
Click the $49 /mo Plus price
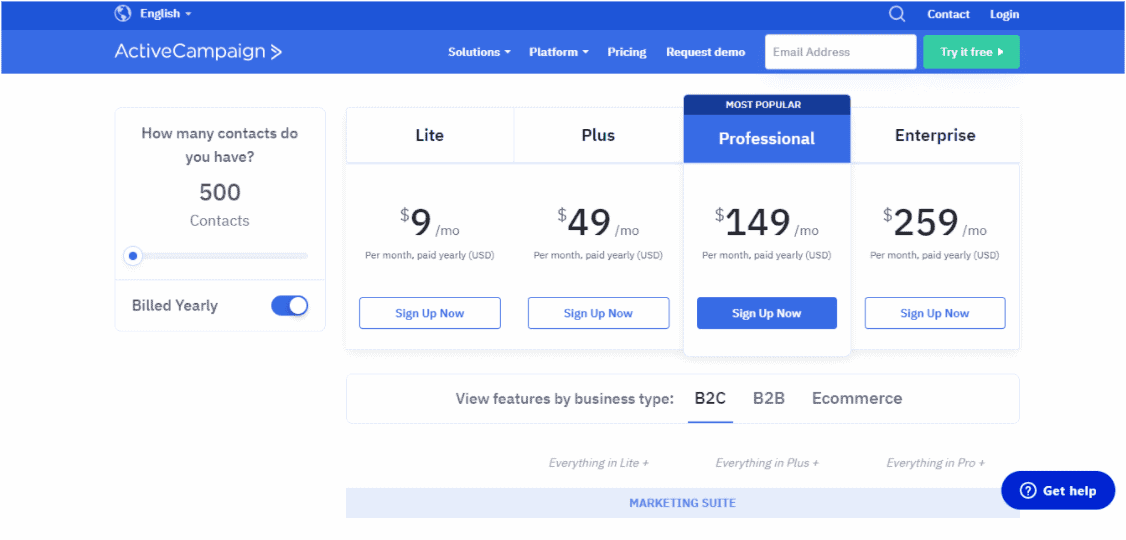point(598,223)
